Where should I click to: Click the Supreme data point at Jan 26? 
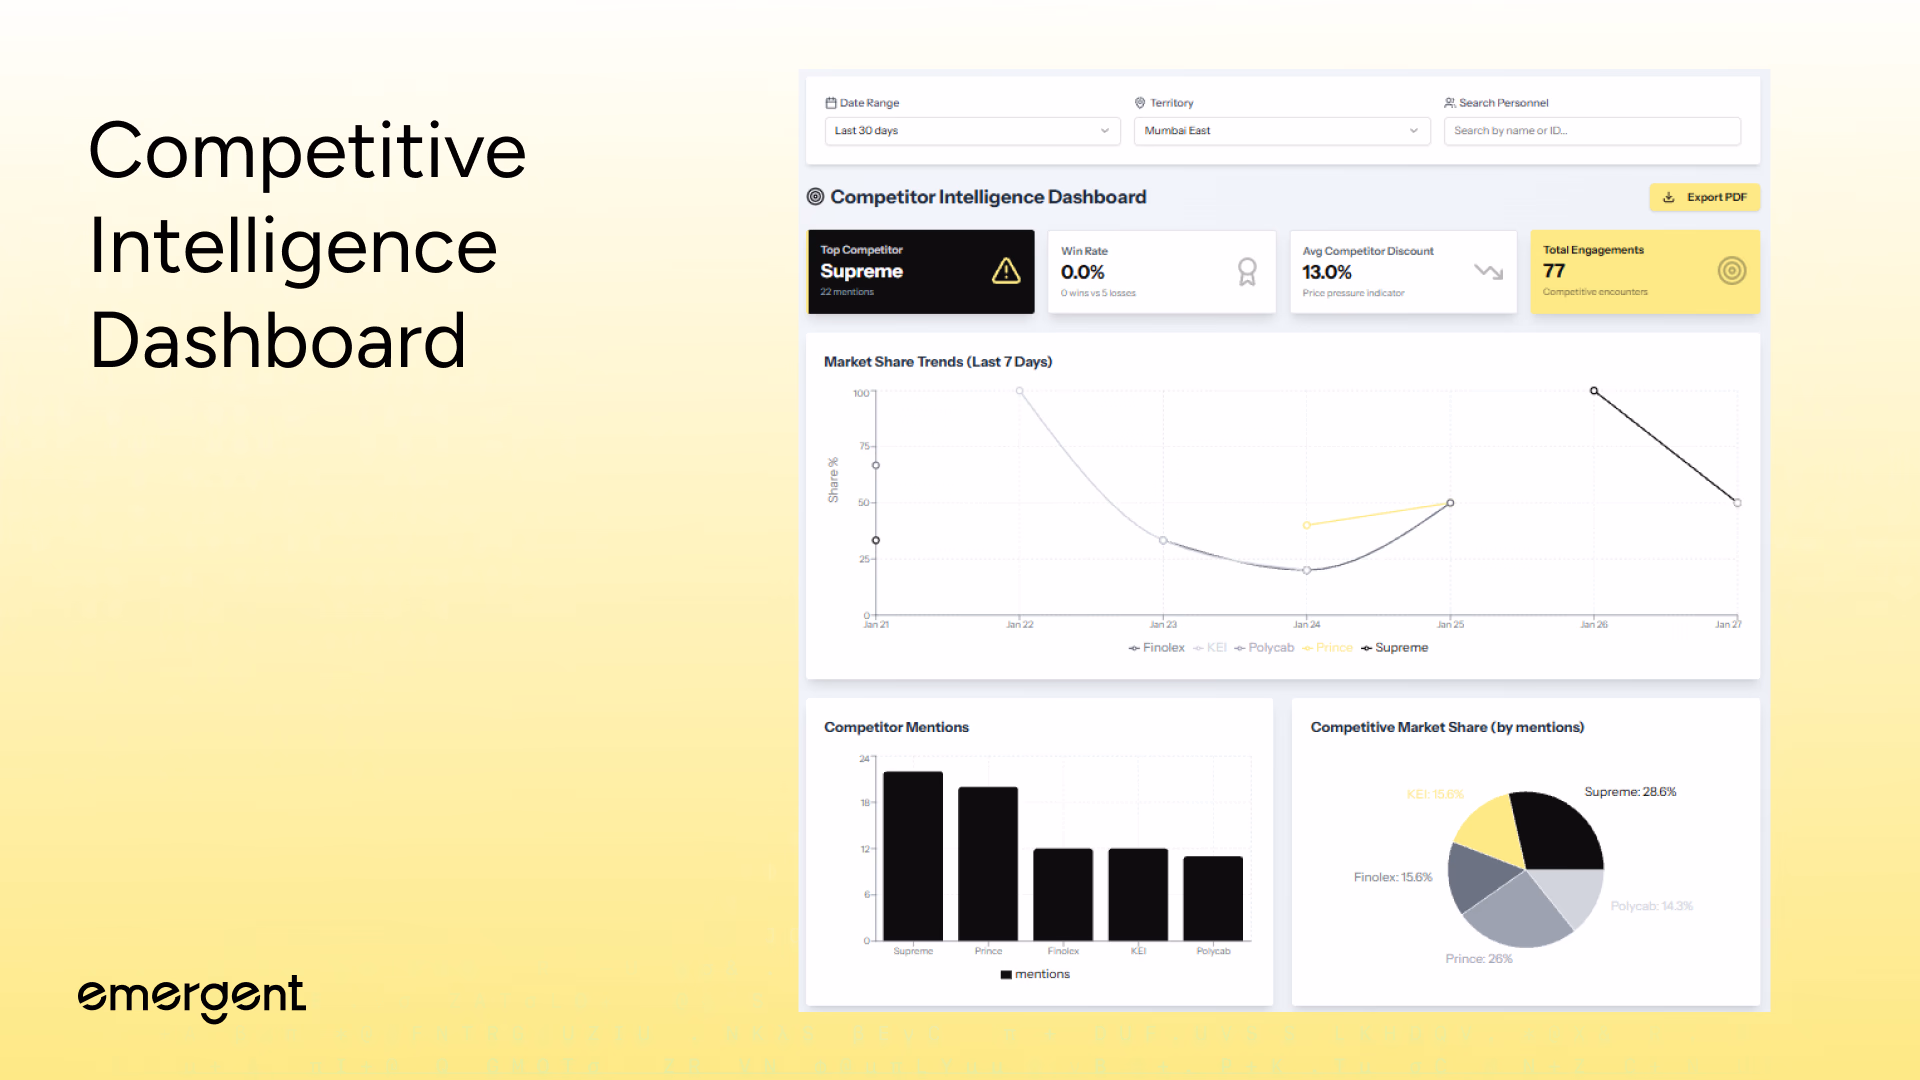pos(1594,391)
